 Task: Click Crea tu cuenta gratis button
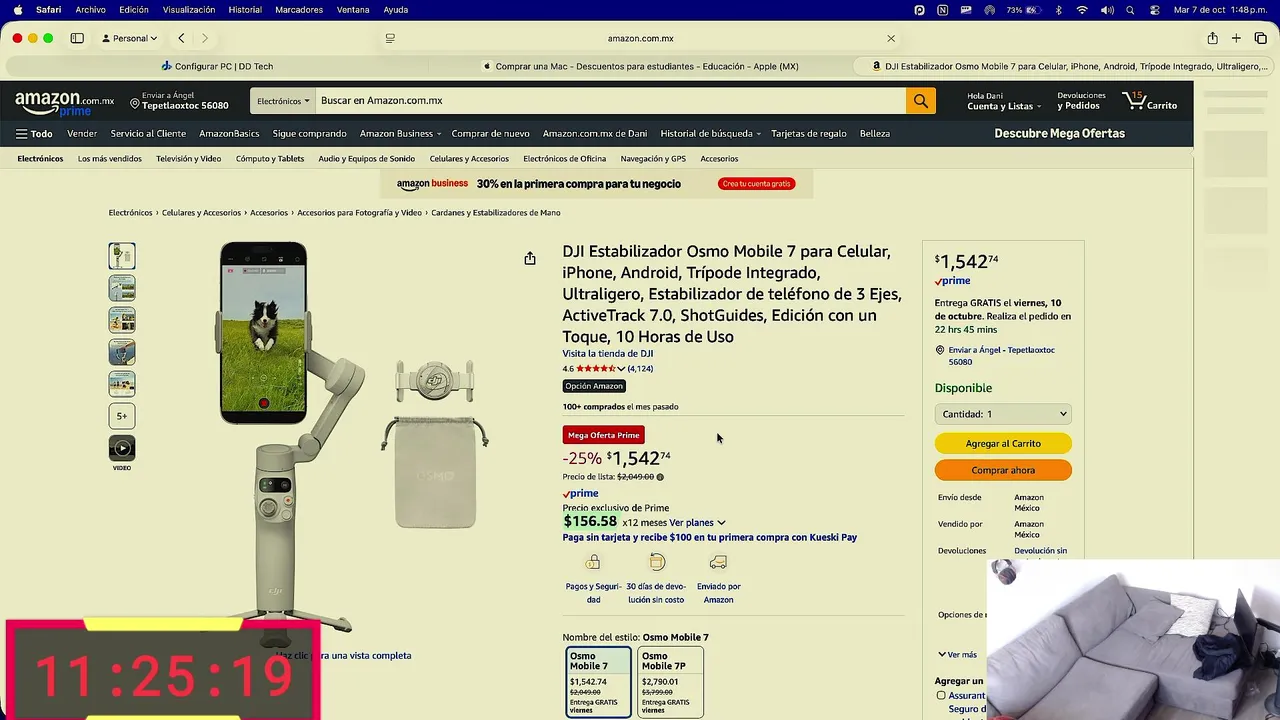(x=757, y=184)
